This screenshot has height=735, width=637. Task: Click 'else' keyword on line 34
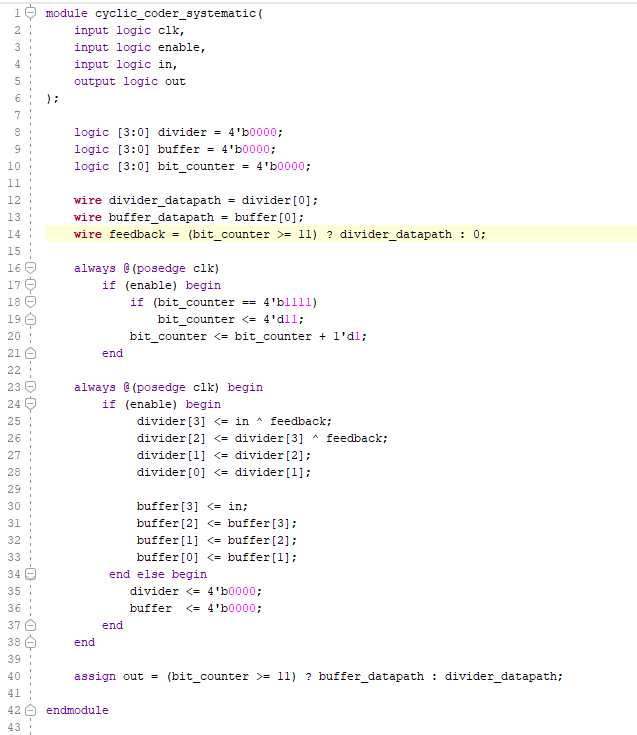pos(150,574)
